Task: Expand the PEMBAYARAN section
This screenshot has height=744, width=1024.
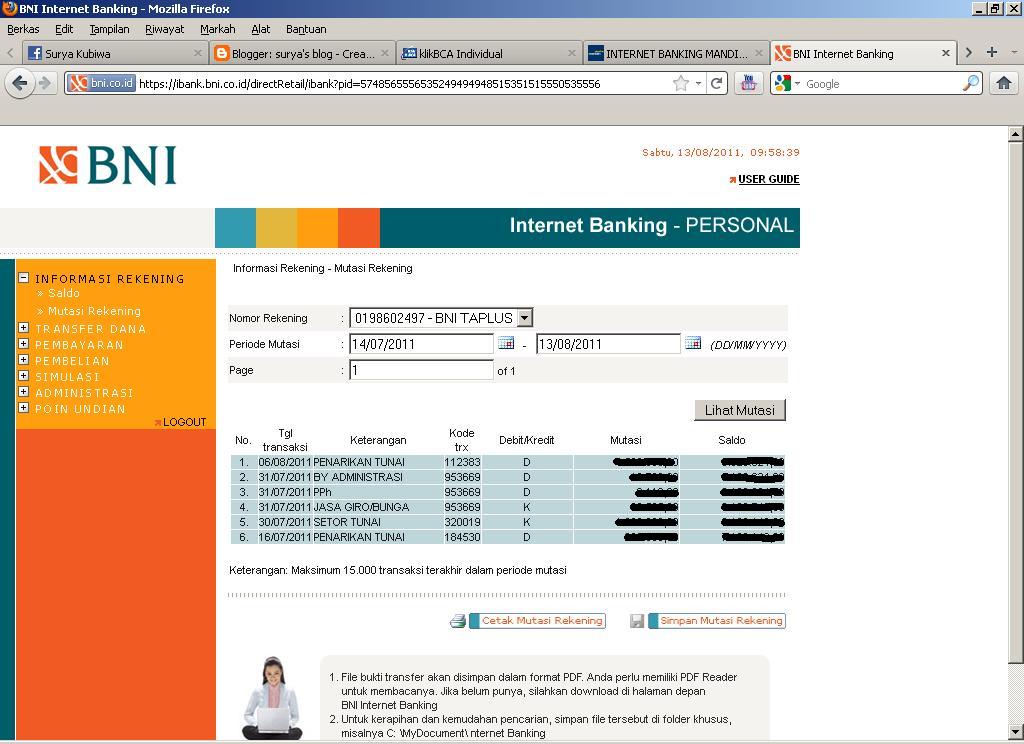Action: click(x=24, y=344)
